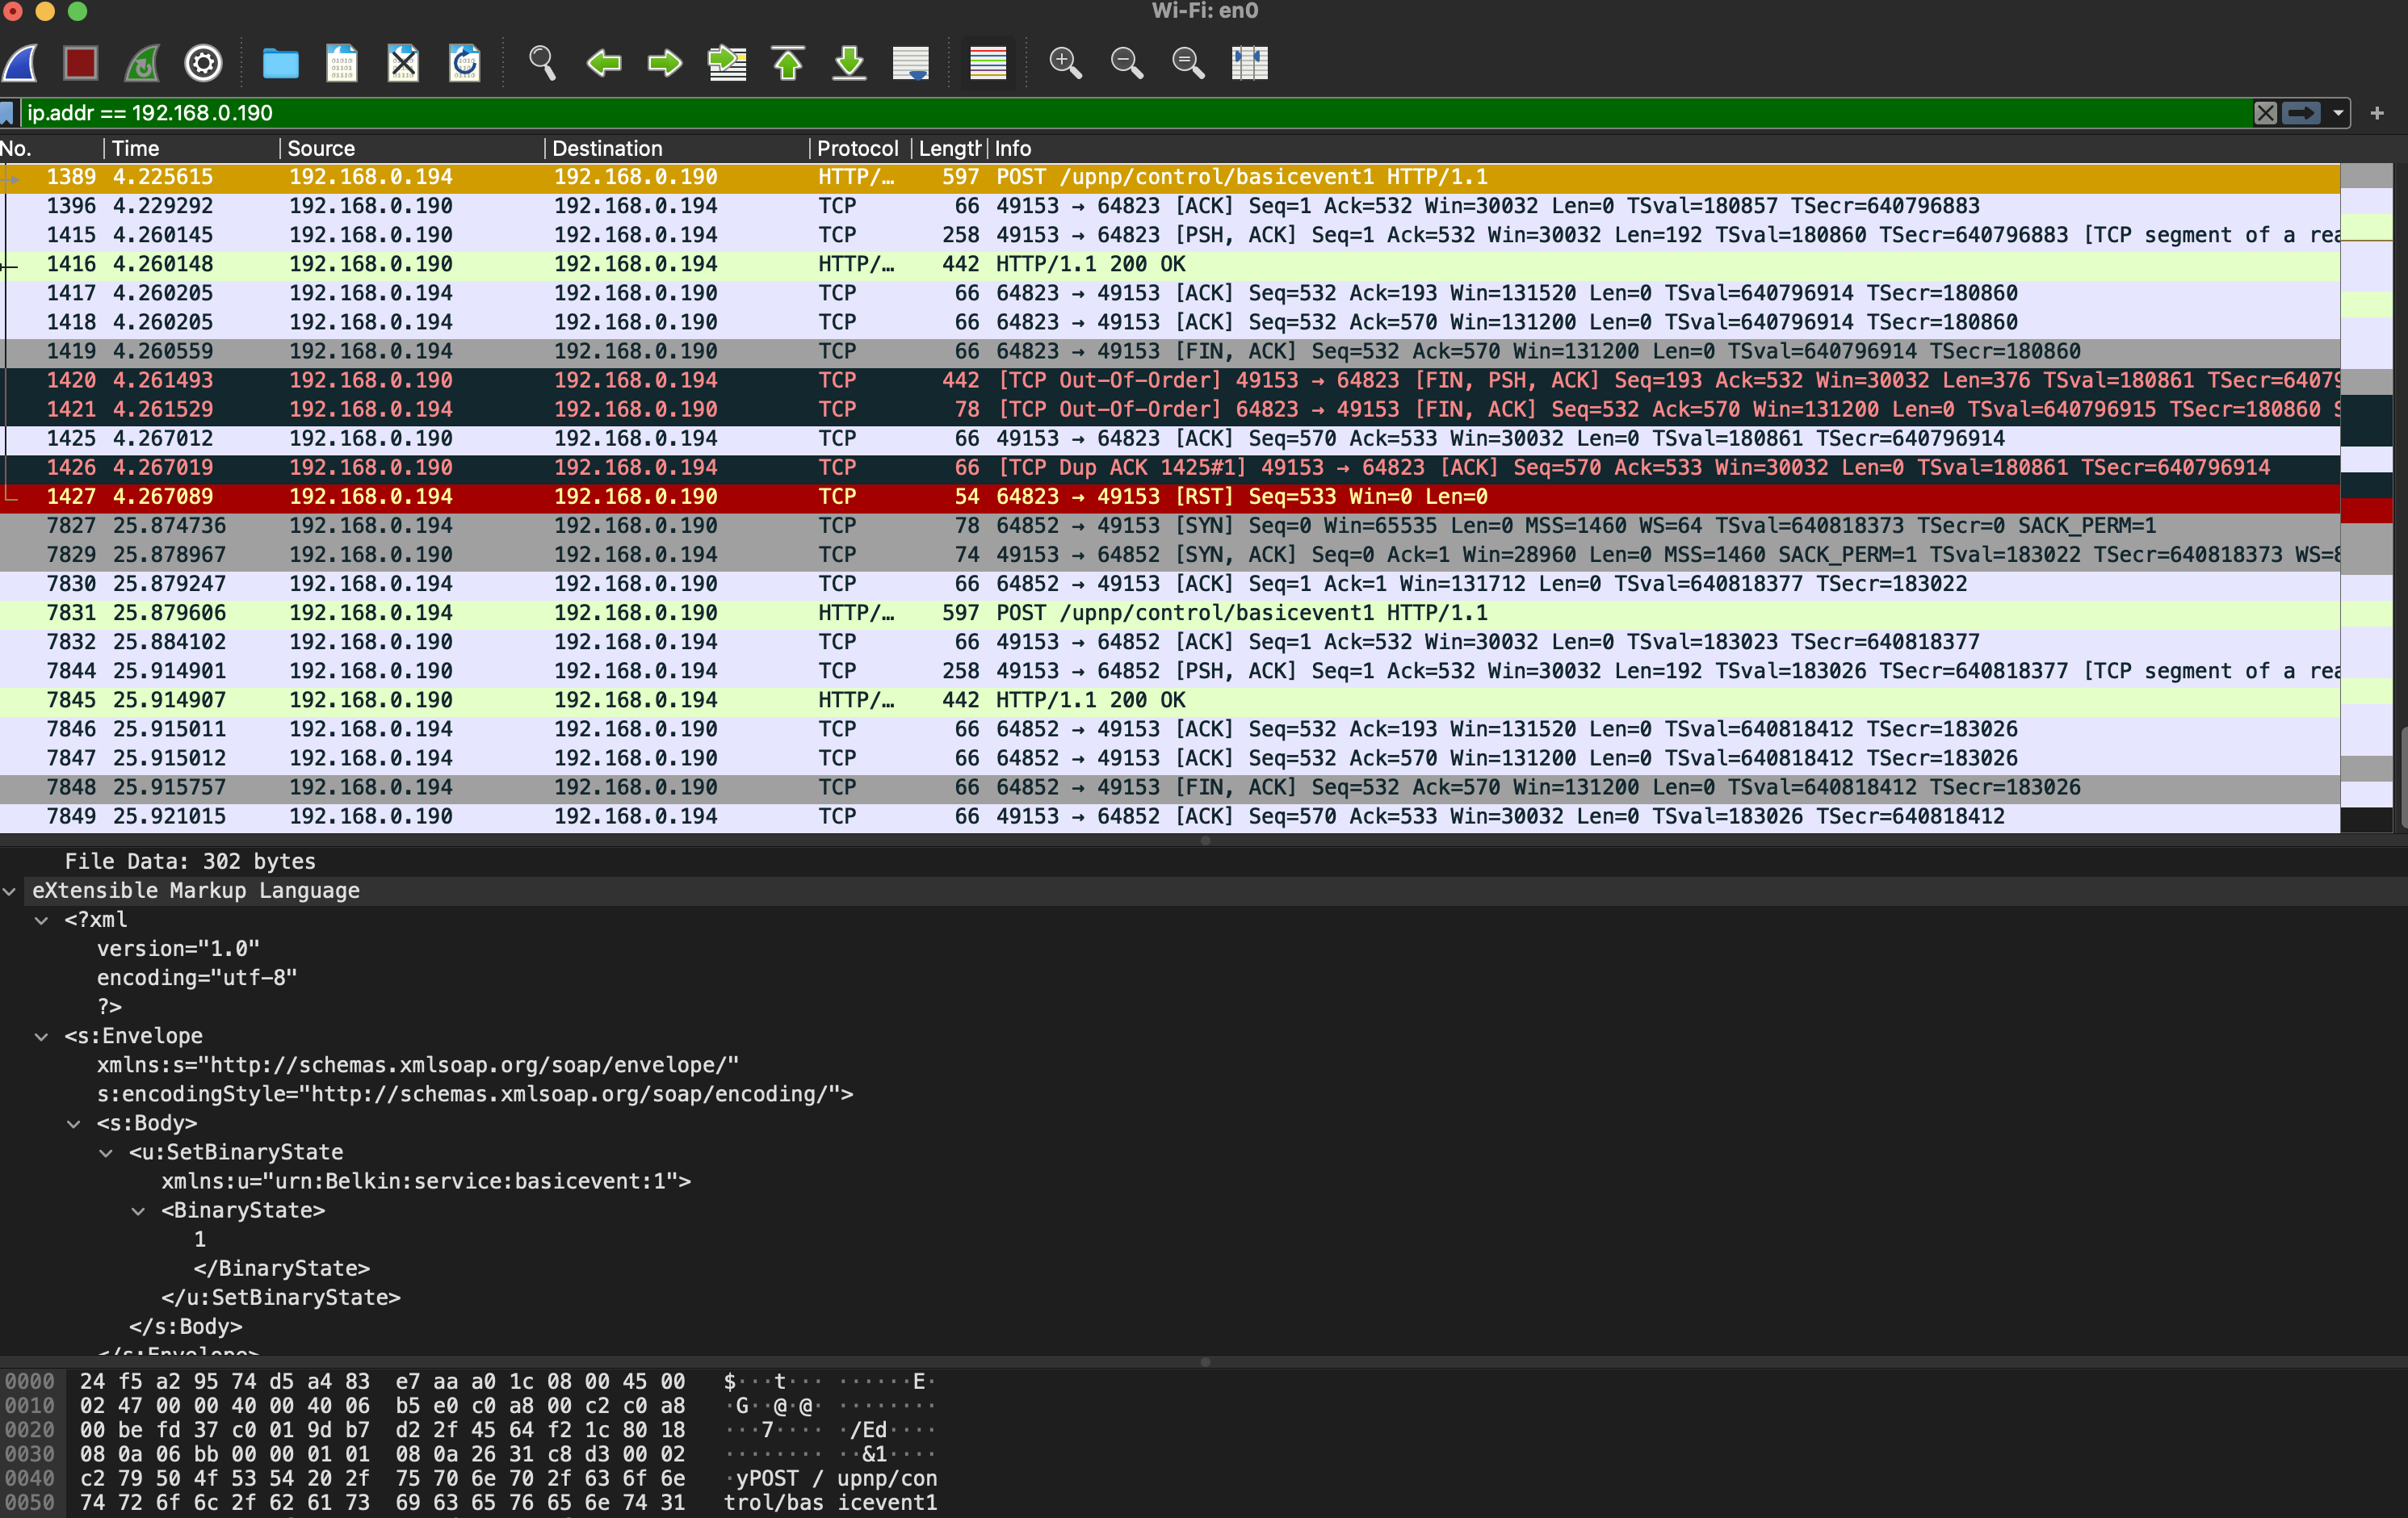The height and width of the screenshot is (1518, 2408).
Task: Collapse the eXtensible Markup Language tree node
Action: pos(10,890)
